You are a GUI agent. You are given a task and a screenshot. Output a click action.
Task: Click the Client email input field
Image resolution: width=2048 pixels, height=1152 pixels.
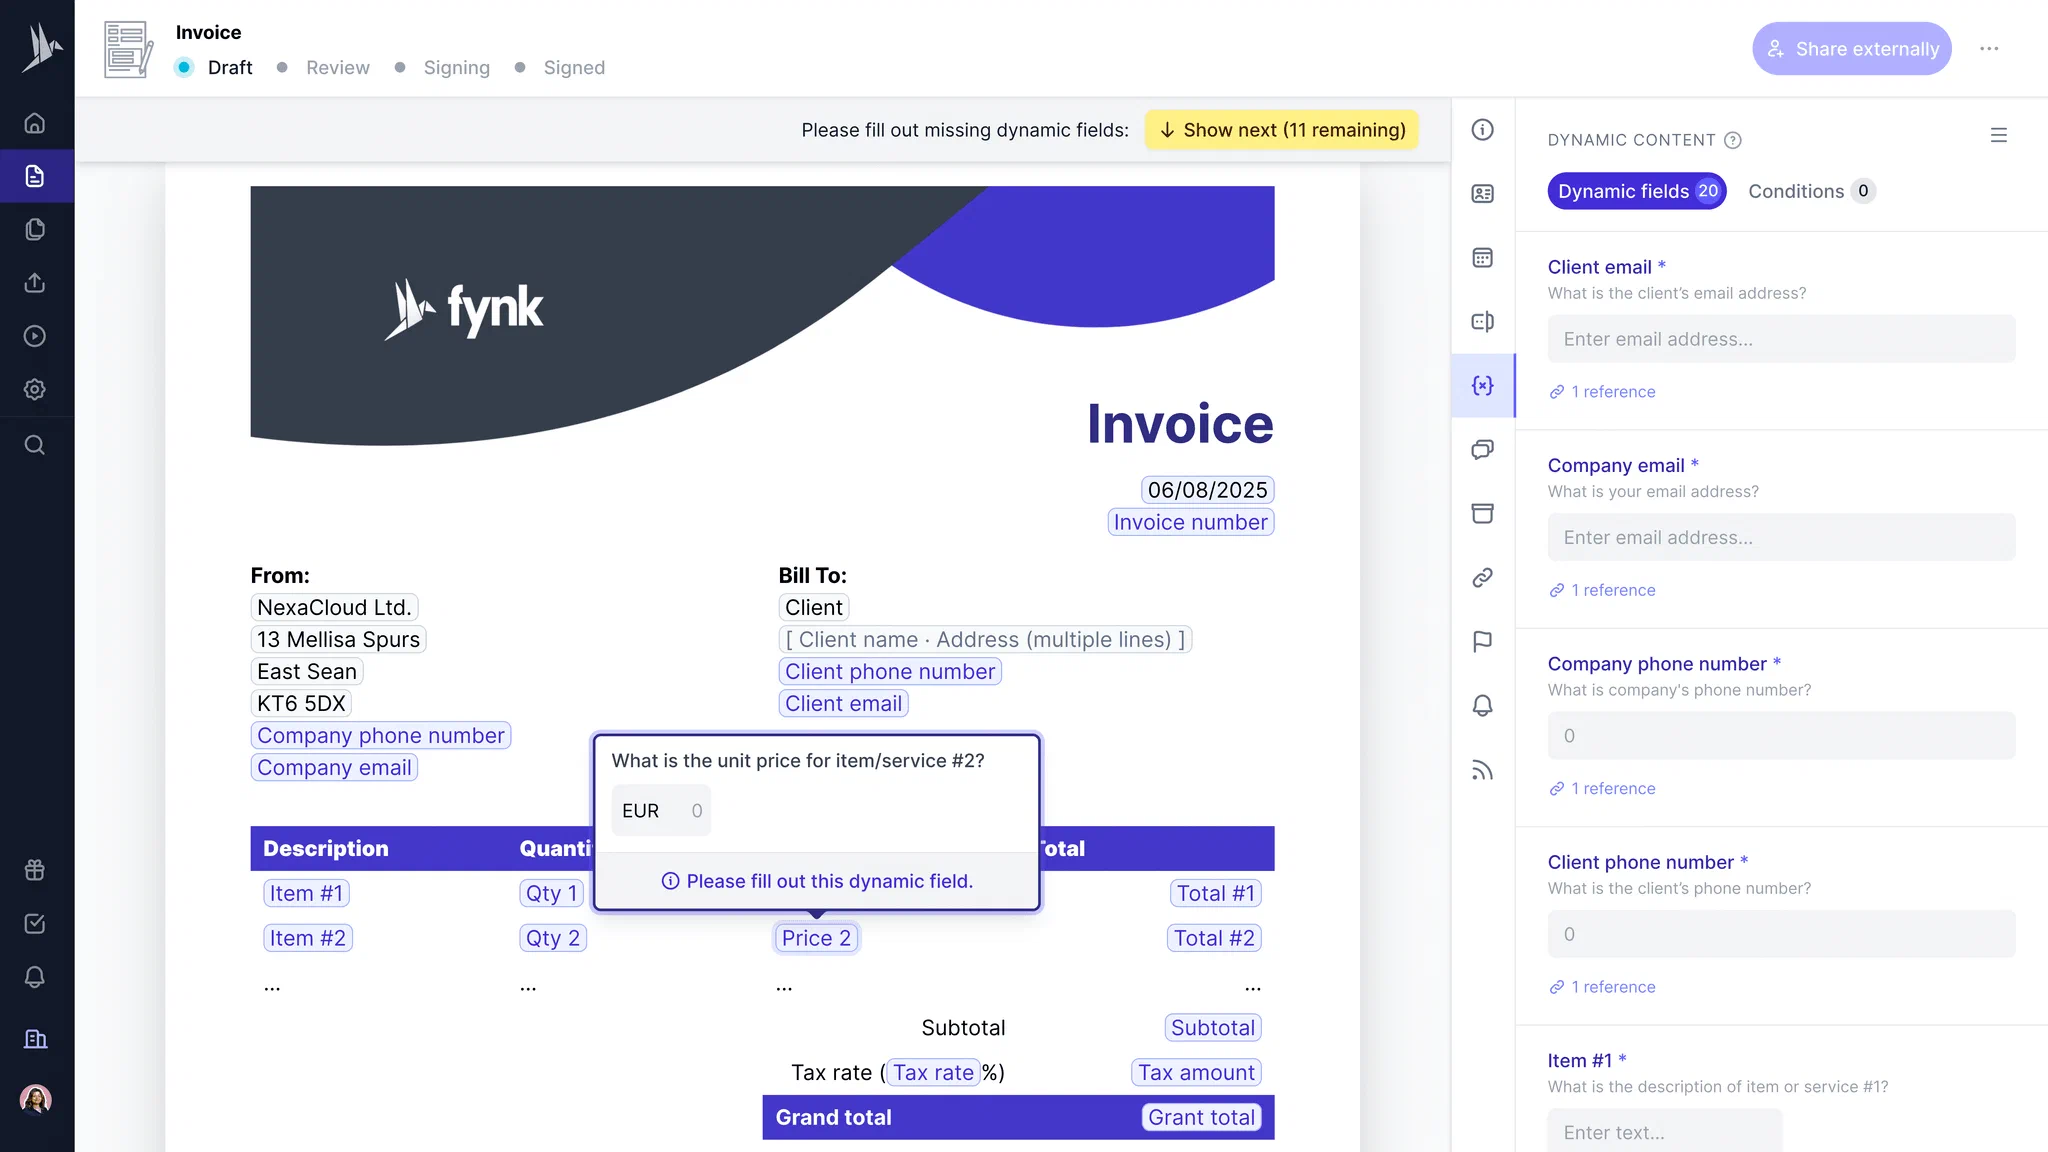coord(1781,339)
